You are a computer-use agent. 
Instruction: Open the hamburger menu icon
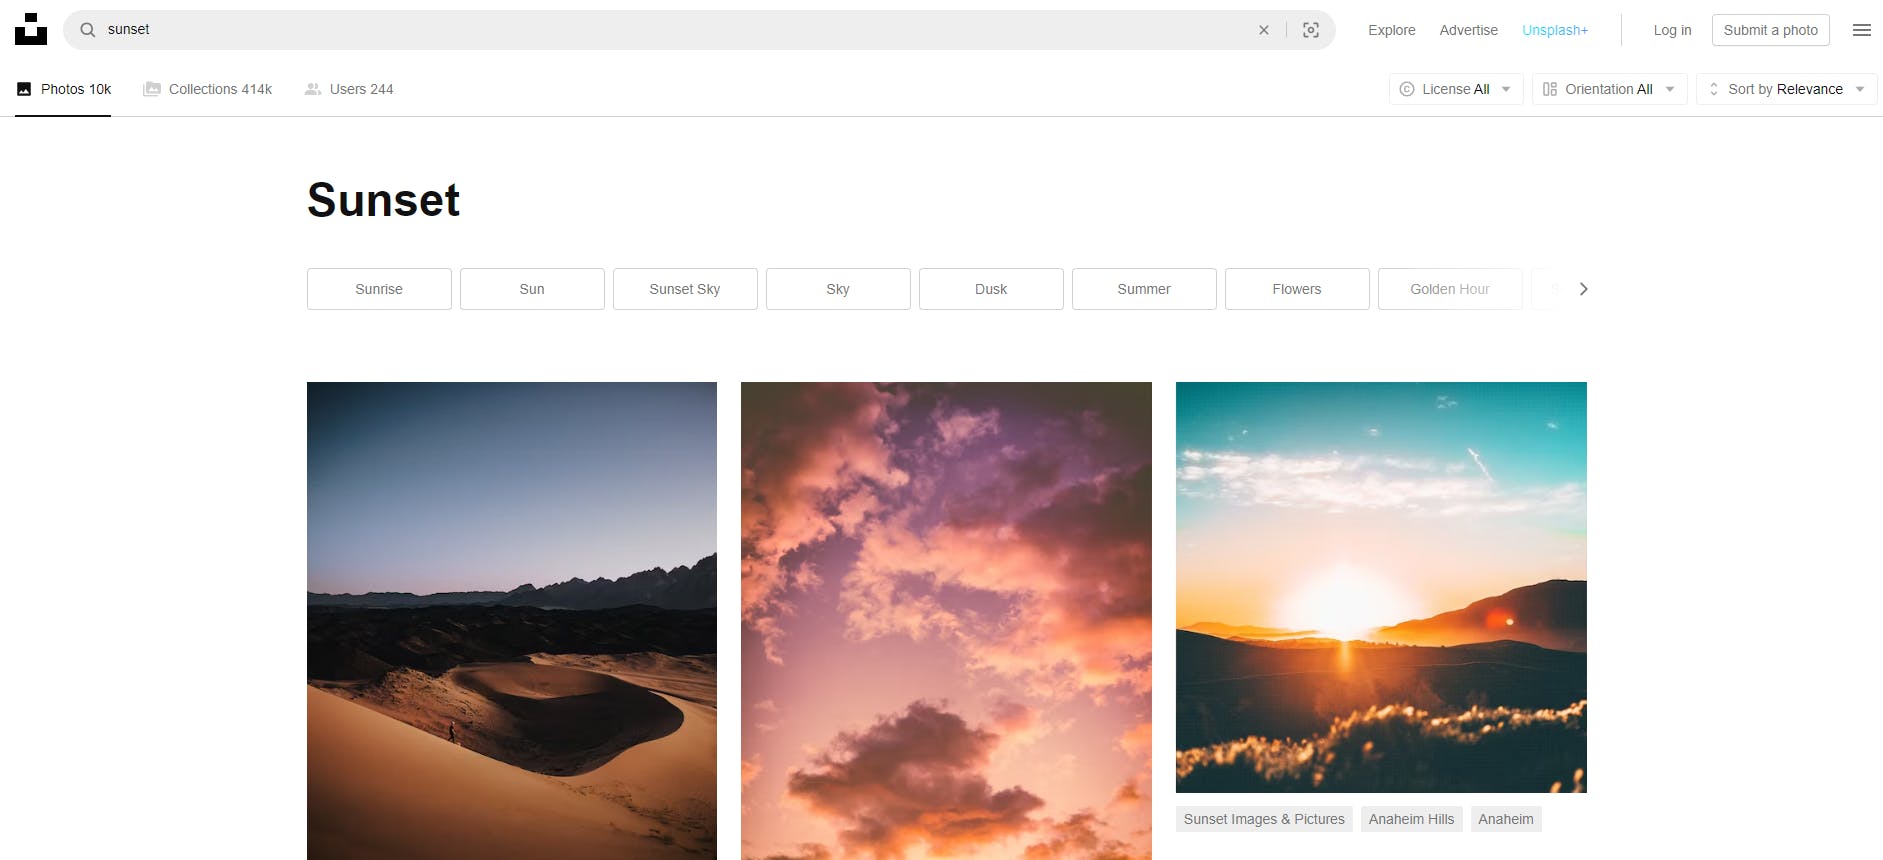pos(1862,30)
